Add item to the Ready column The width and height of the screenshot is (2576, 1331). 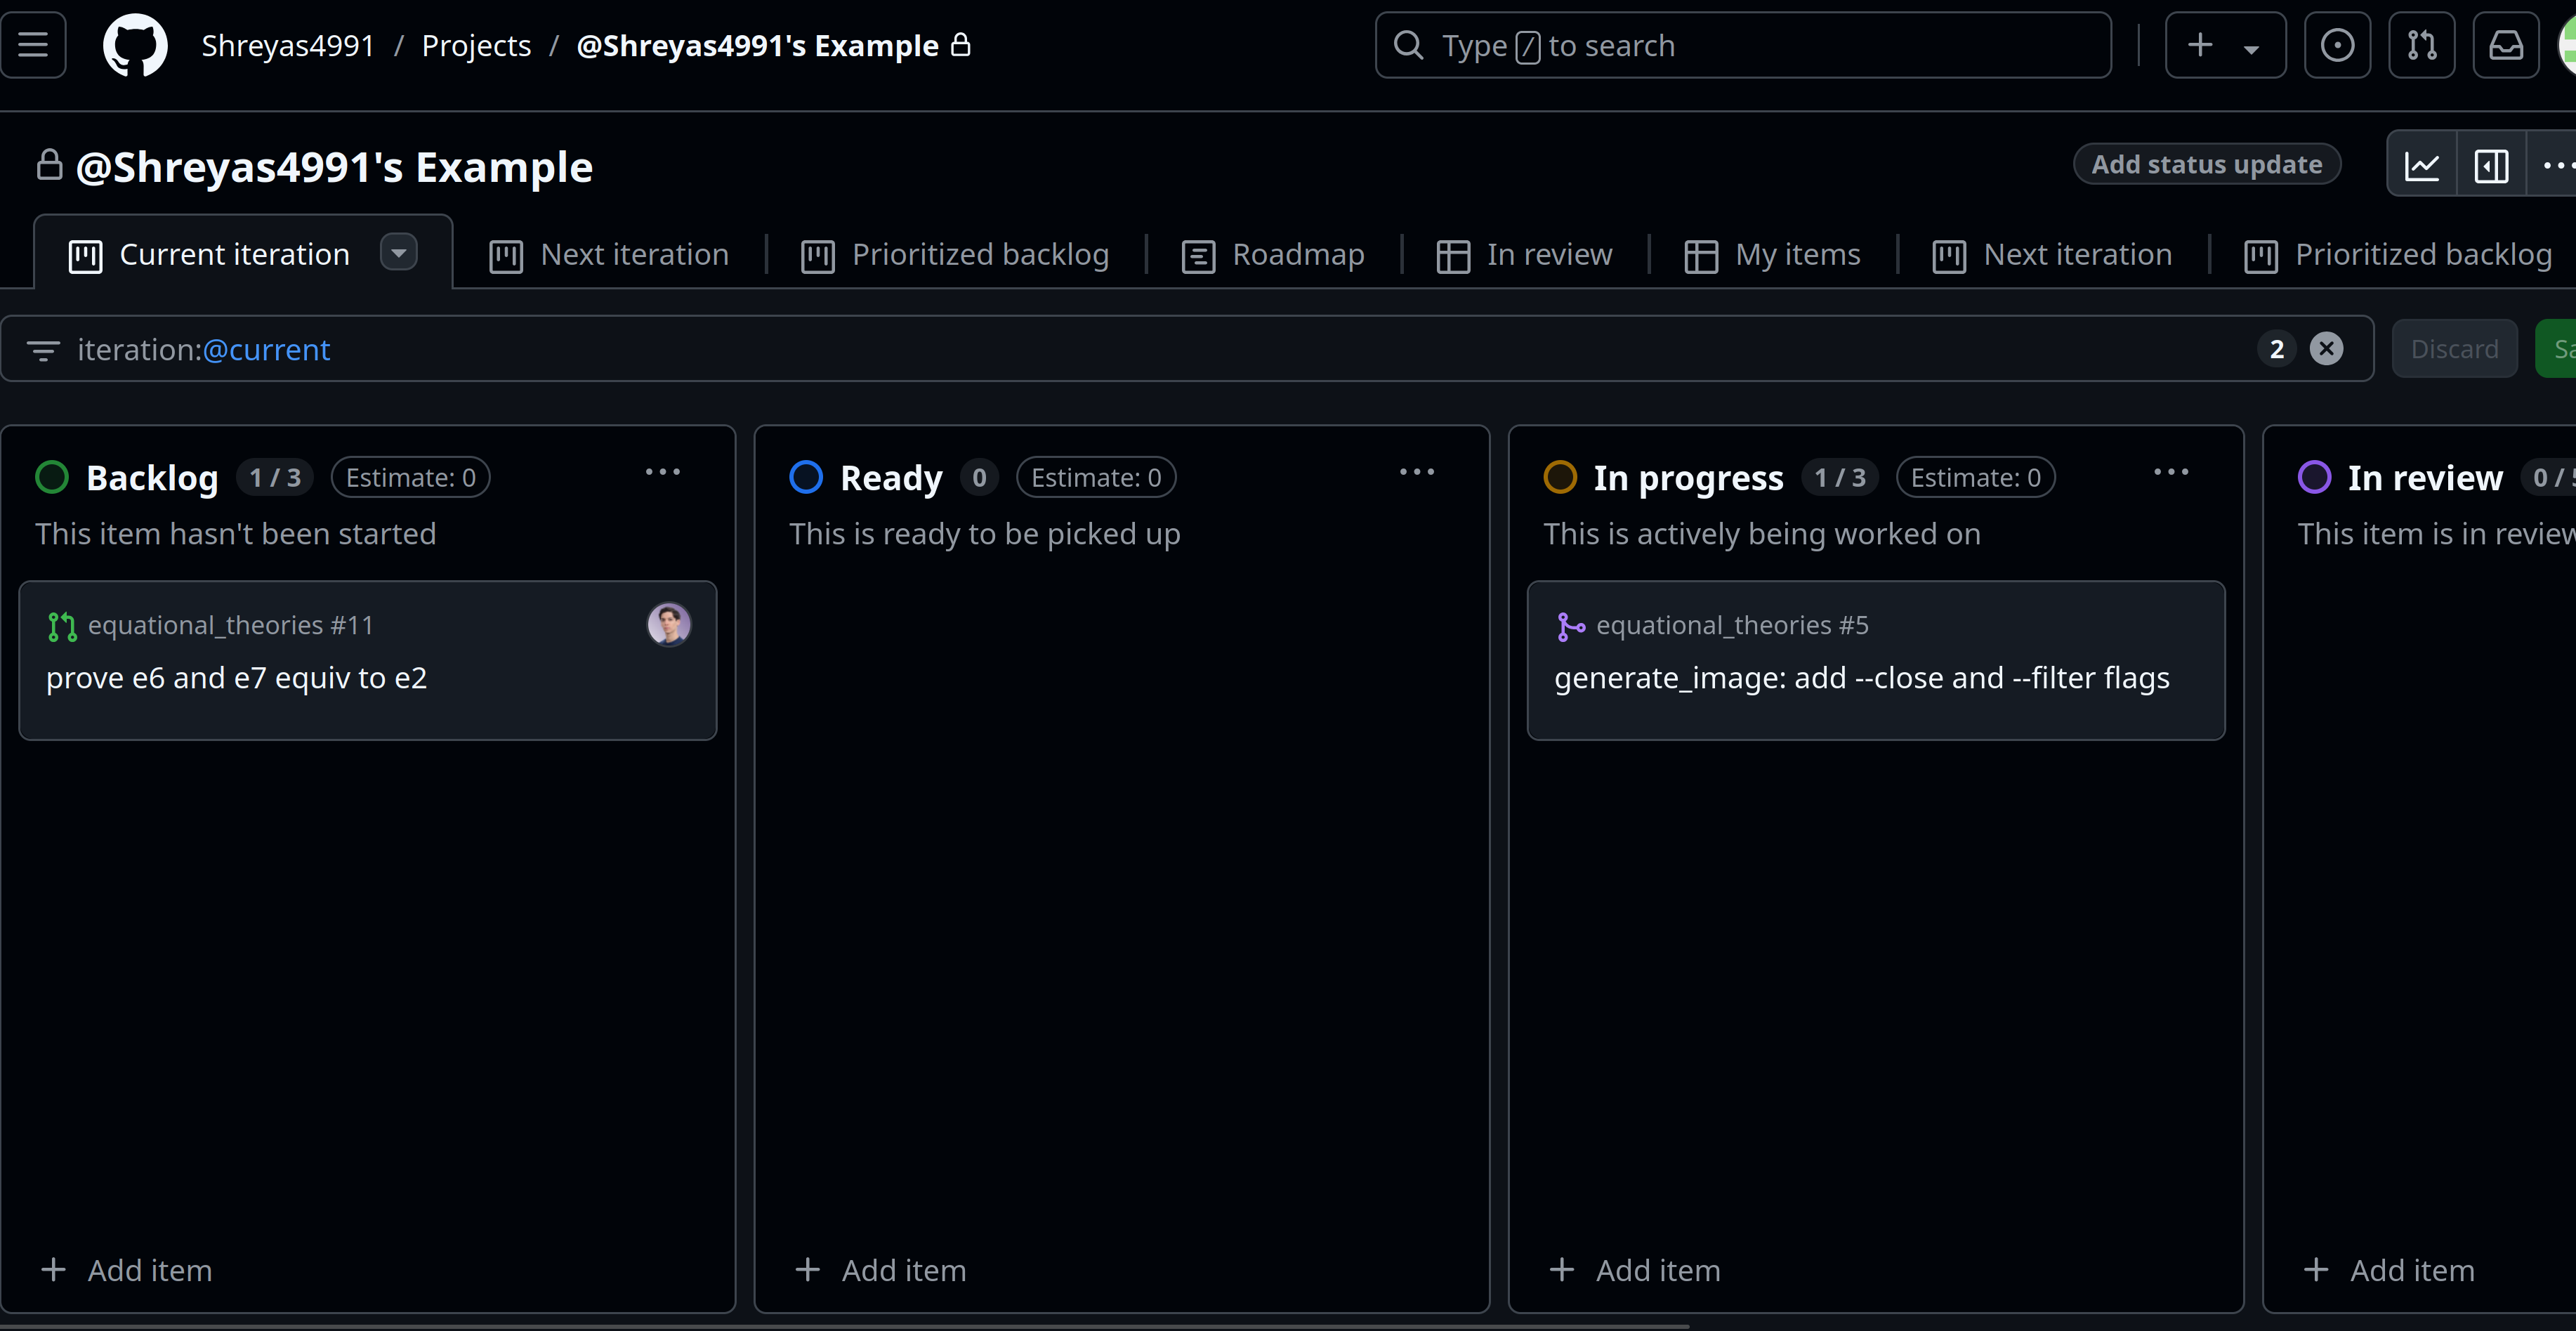pyautogui.click(x=881, y=1270)
